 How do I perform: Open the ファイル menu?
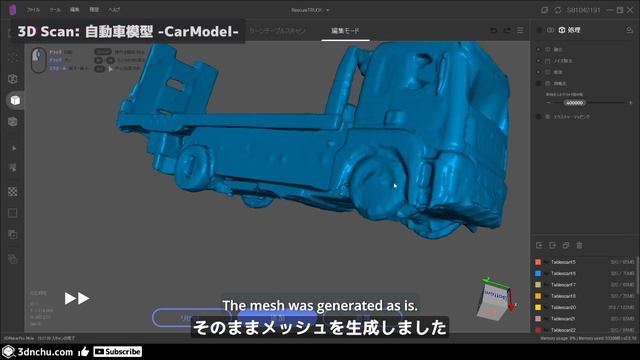coord(33,10)
